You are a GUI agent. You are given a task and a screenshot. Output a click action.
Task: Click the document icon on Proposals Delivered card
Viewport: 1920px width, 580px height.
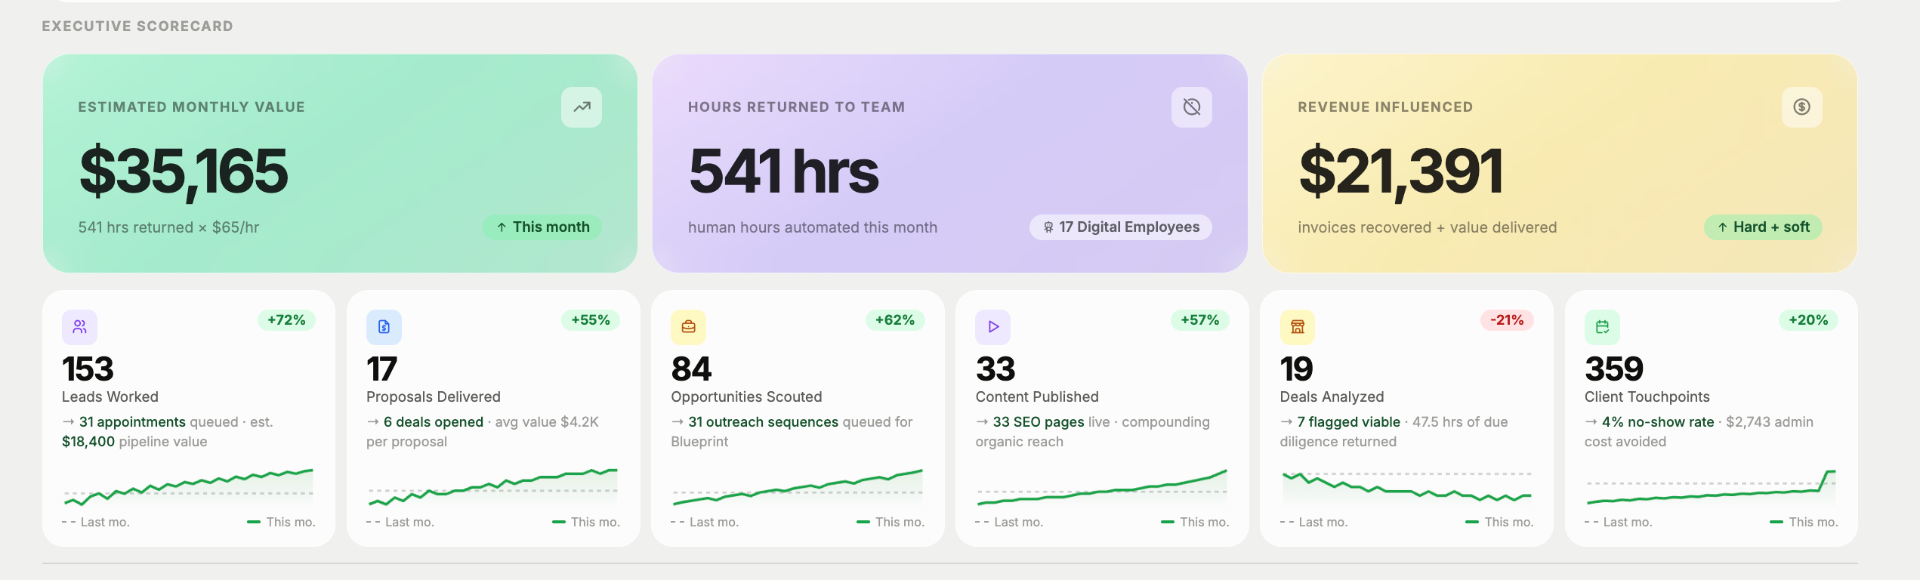384,327
